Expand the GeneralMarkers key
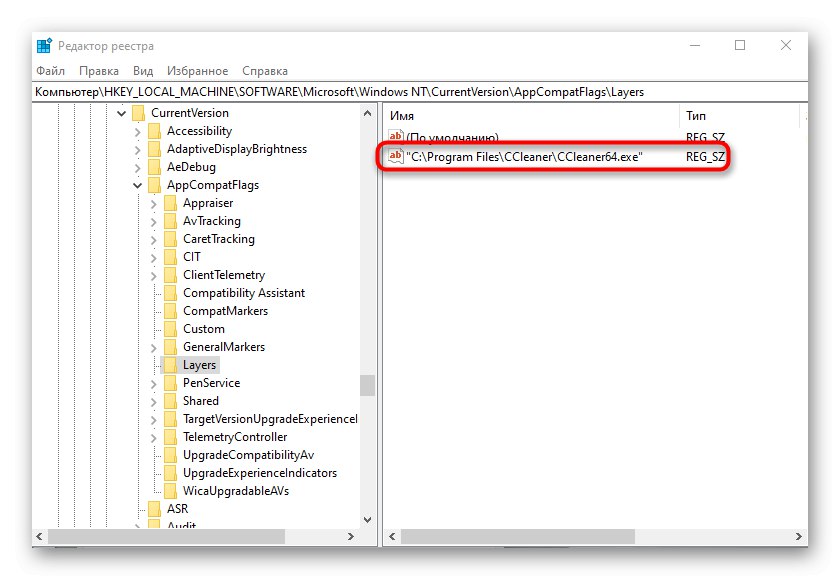 tap(154, 348)
